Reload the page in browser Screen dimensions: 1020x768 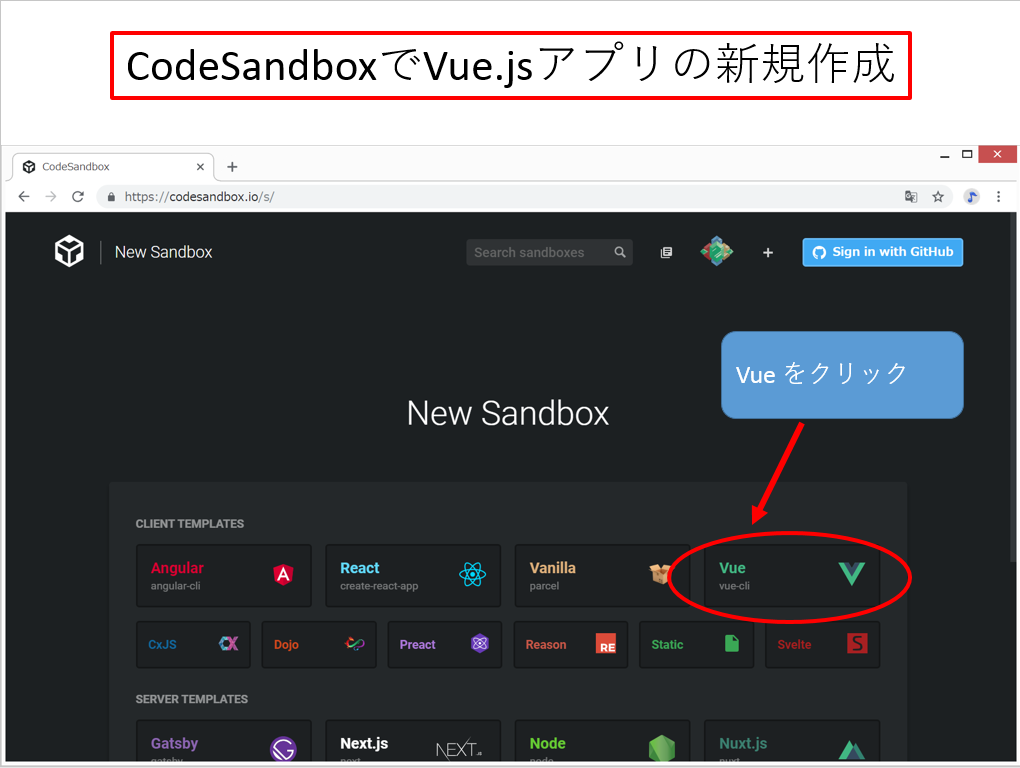(x=78, y=197)
